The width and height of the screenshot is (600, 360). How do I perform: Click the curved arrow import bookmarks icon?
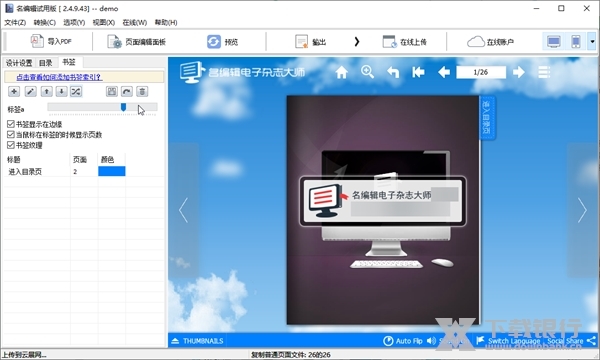(127, 91)
